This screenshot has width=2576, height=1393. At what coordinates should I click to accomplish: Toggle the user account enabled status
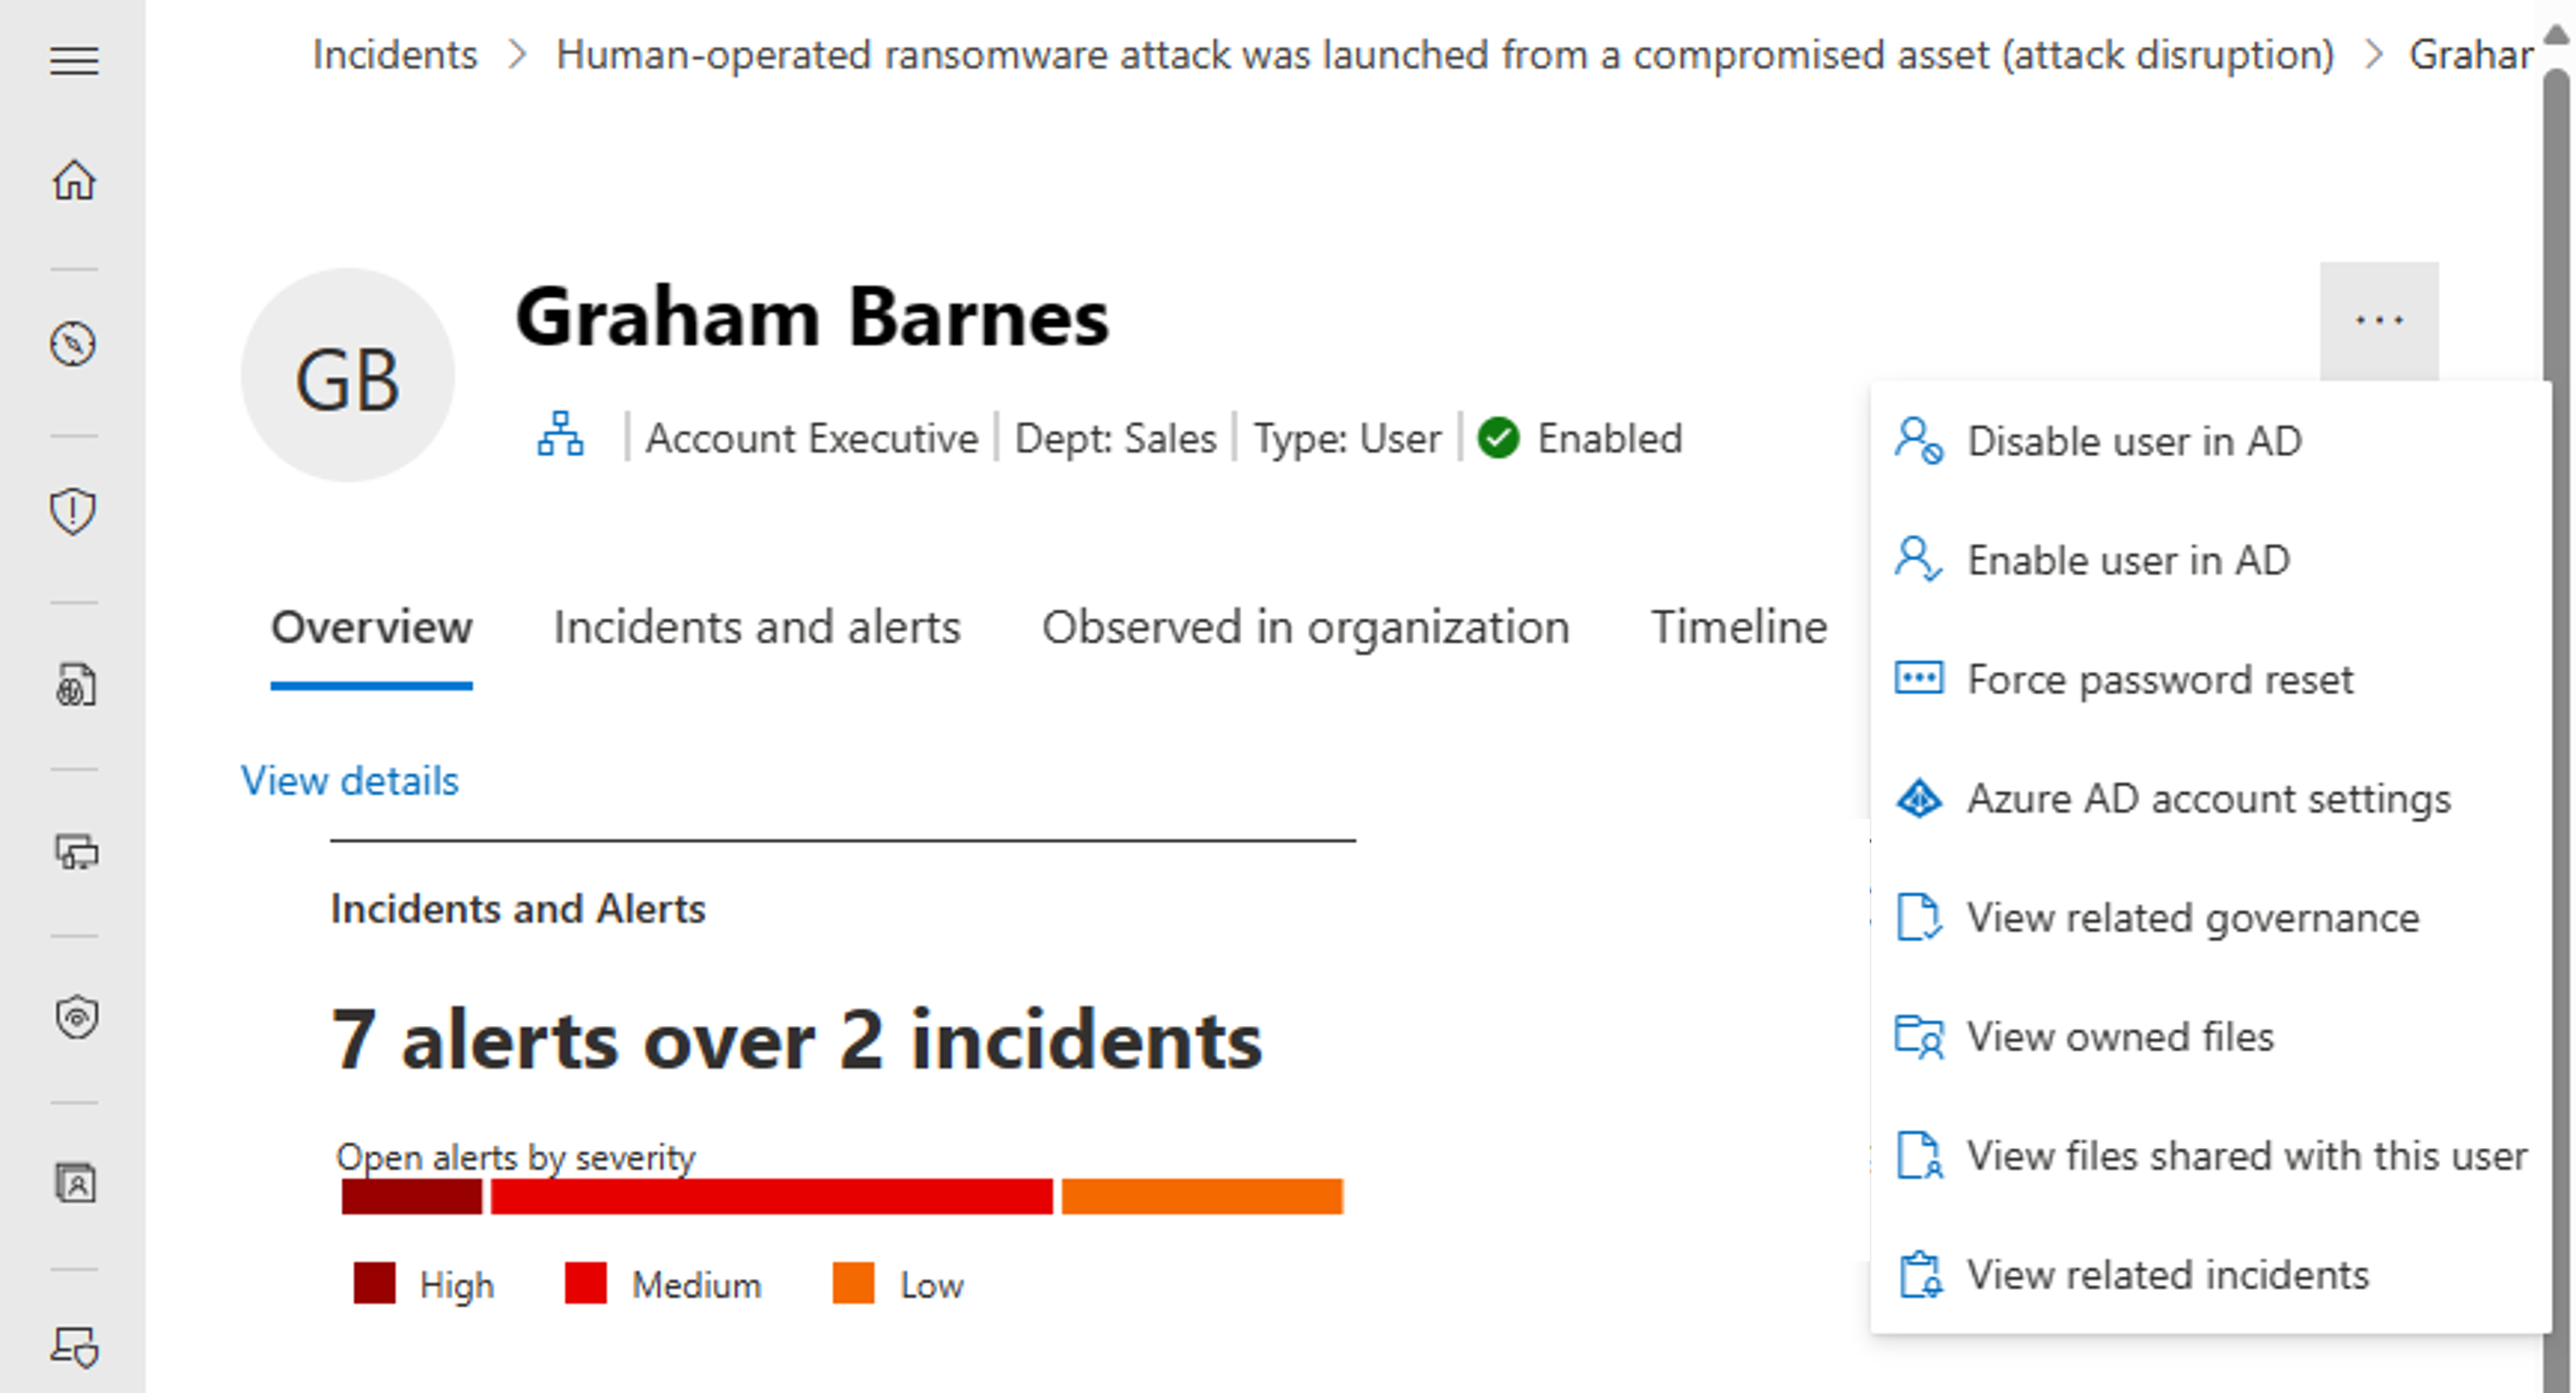(2135, 441)
